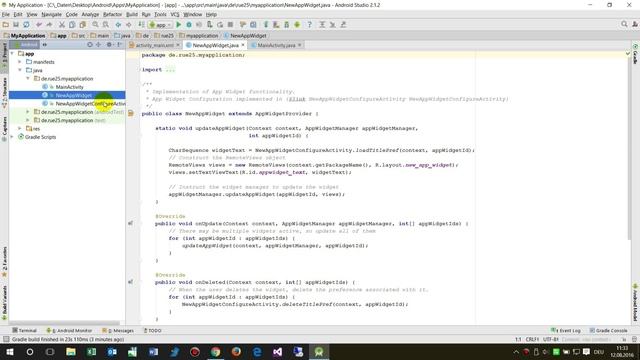
Task: Open the TODO tool window
Action: (153, 330)
